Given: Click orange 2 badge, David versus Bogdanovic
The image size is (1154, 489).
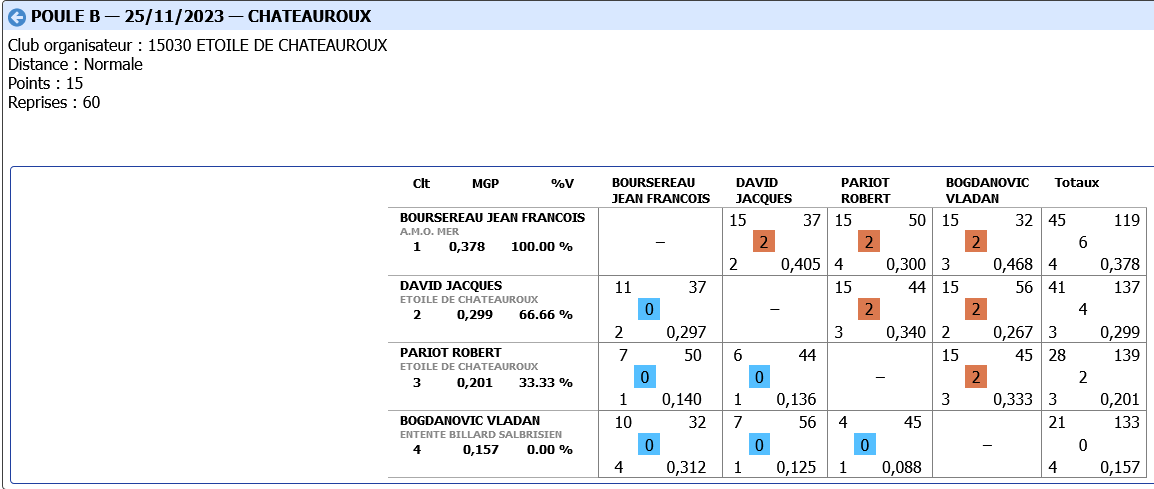Looking at the screenshot, I should [x=976, y=309].
